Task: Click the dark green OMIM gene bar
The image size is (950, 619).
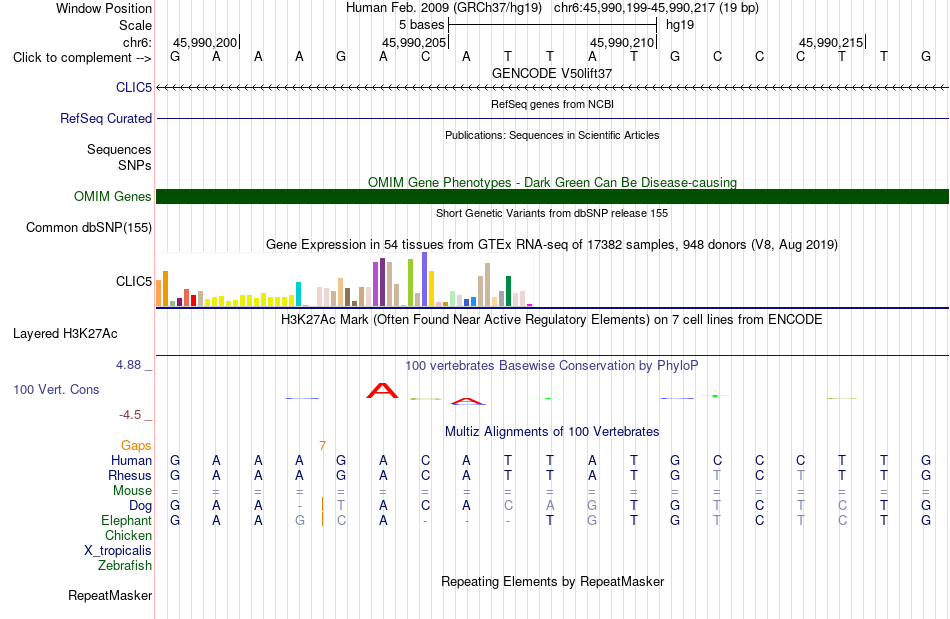Action: 552,196
